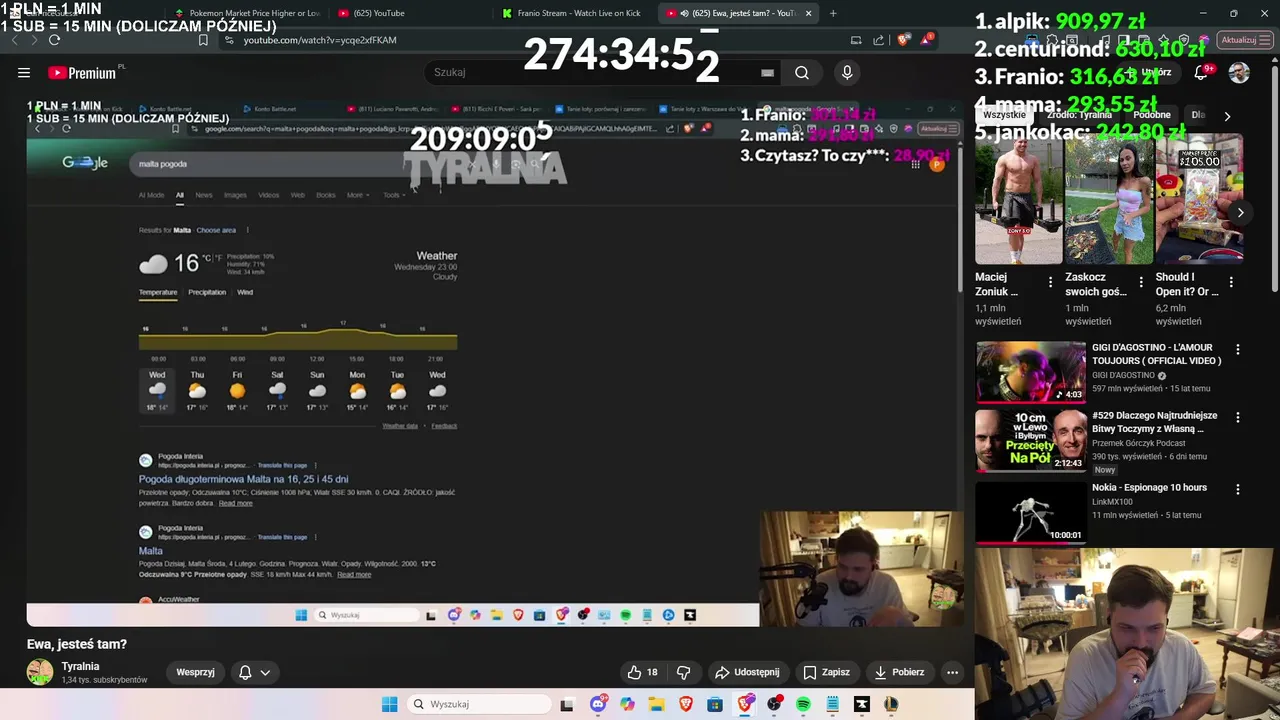Select the Wszystkie filter chip
The width and height of the screenshot is (1280, 720).
click(x=1004, y=115)
